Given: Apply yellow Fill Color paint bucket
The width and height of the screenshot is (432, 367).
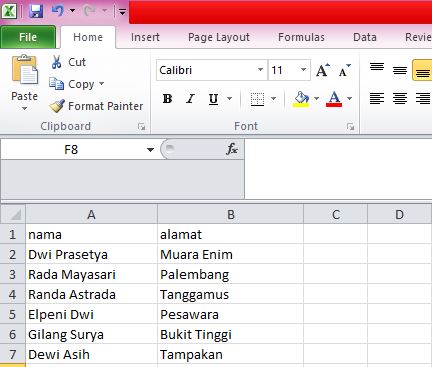Looking at the screenshot, I should tap(301, 99).
